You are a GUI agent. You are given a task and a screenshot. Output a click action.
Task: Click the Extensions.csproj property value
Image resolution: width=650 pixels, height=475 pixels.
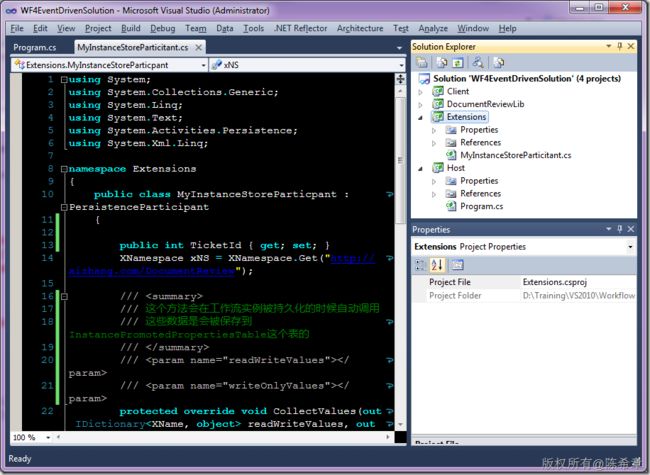[555, 282]
